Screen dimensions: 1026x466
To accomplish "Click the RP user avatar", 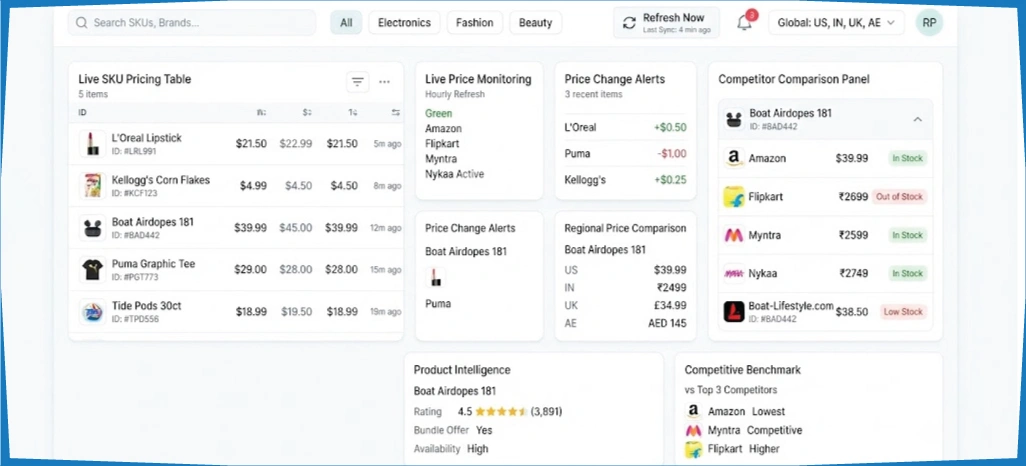I will [929, 22].
